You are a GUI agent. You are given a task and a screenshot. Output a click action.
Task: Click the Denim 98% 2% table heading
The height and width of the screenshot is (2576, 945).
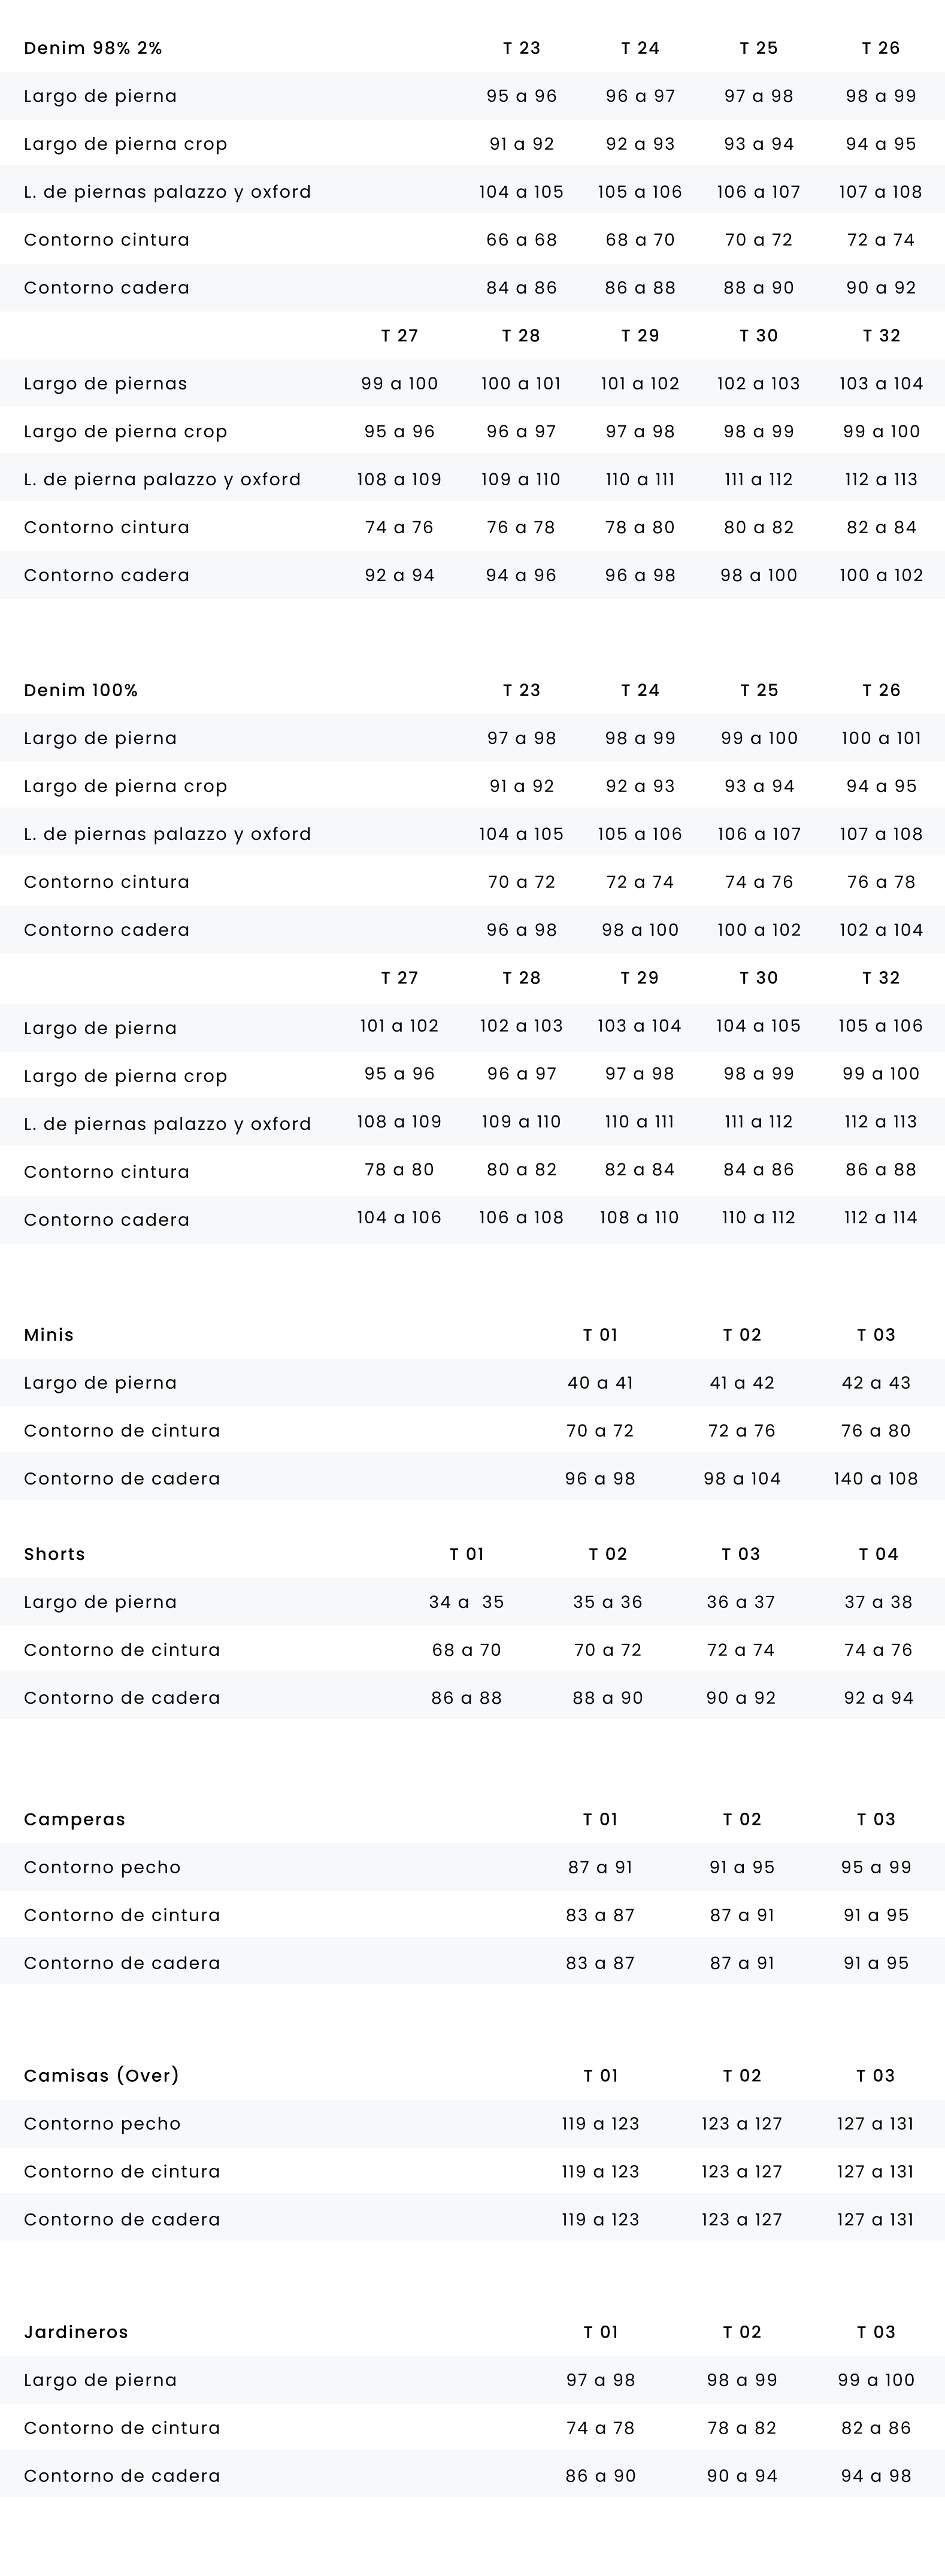[93, 48]
